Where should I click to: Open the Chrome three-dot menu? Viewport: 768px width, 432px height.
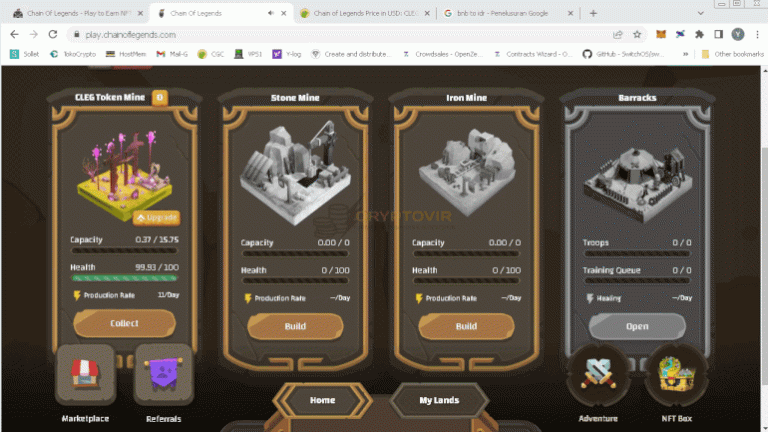click(757, 34)
